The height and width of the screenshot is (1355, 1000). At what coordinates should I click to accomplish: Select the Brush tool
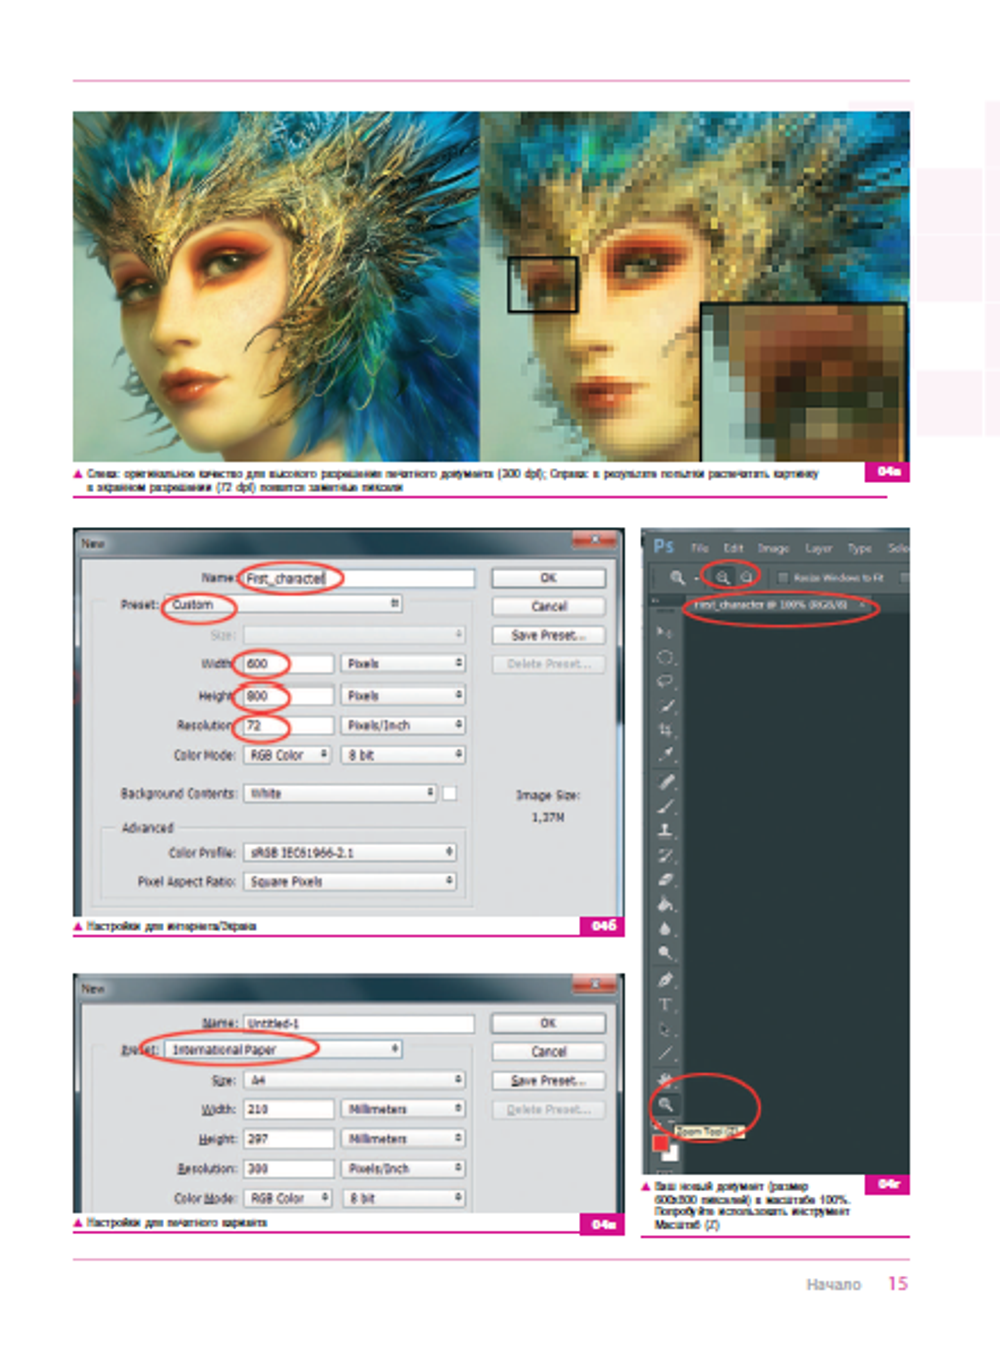(x=664, y=804)
